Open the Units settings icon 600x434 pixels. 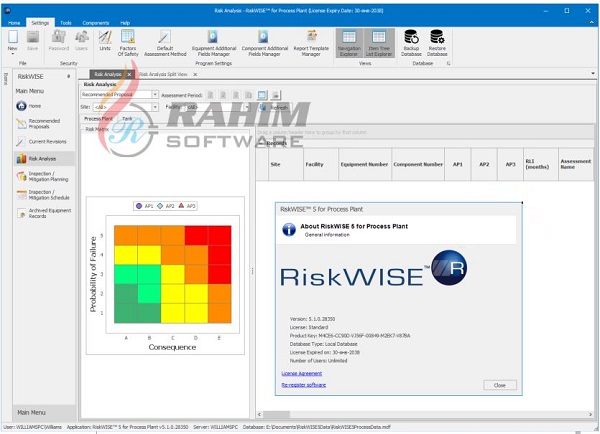[105, 41]
